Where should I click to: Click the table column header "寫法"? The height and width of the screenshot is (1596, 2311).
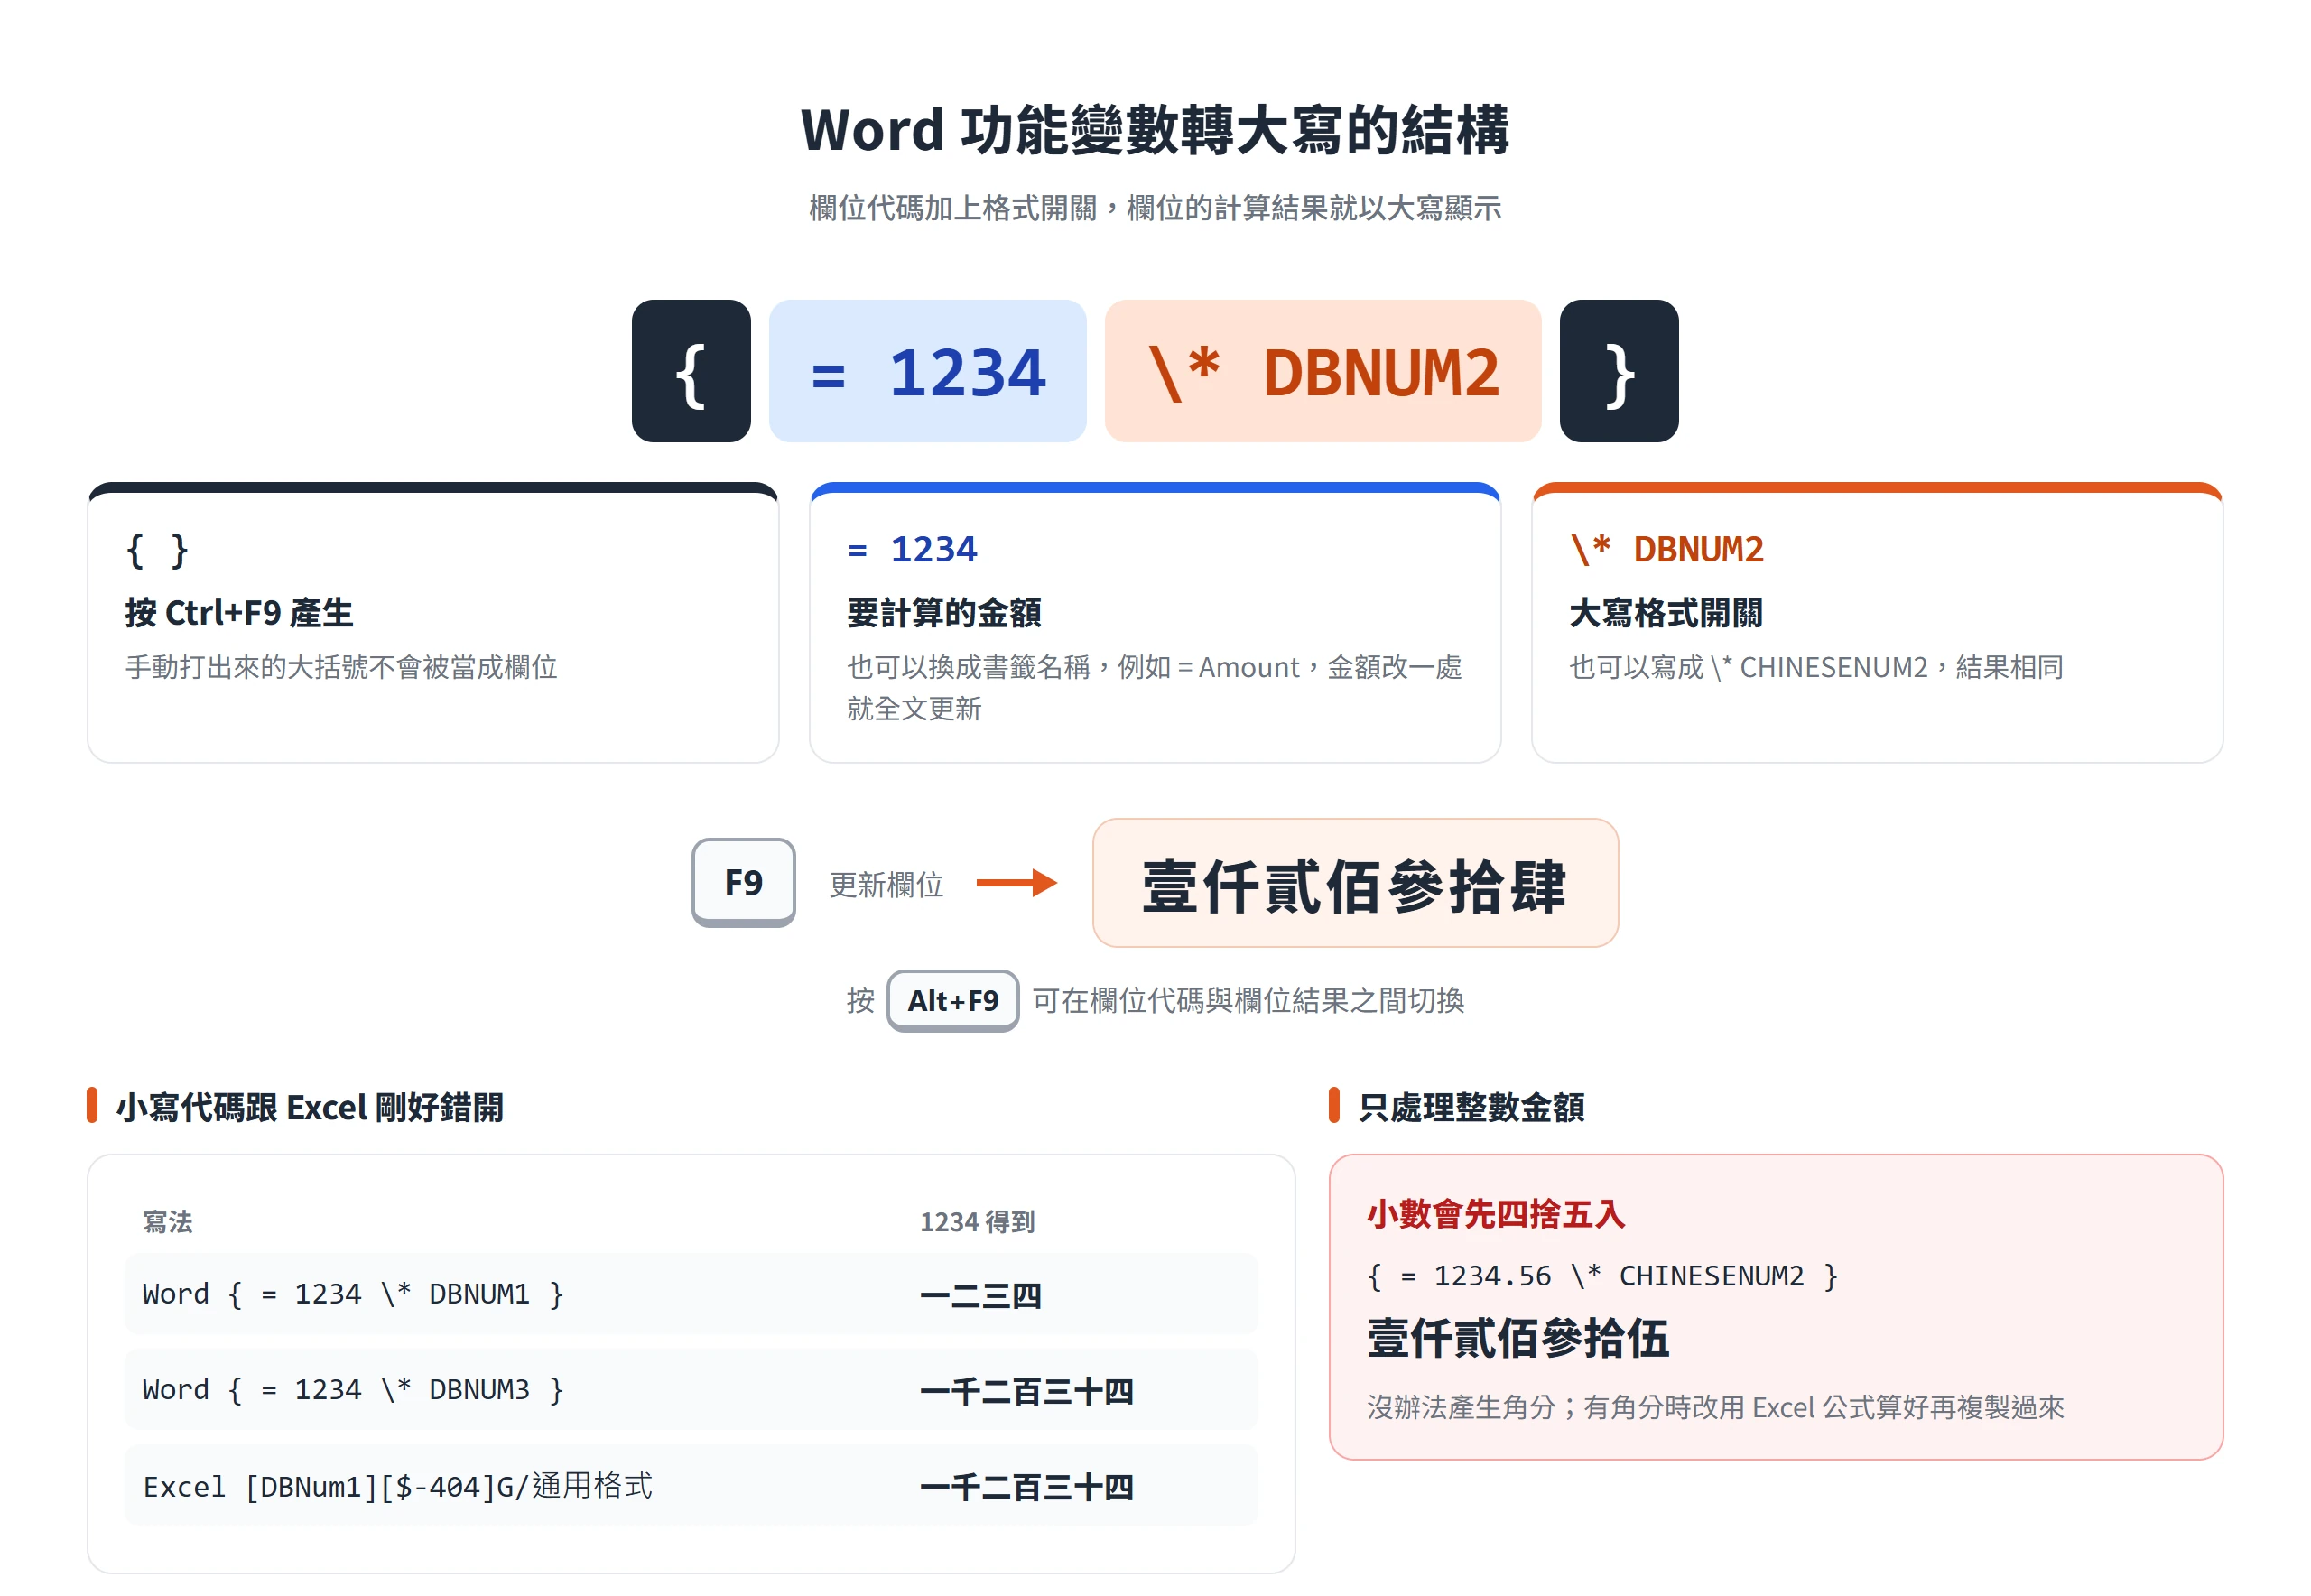click(168, 1222)
